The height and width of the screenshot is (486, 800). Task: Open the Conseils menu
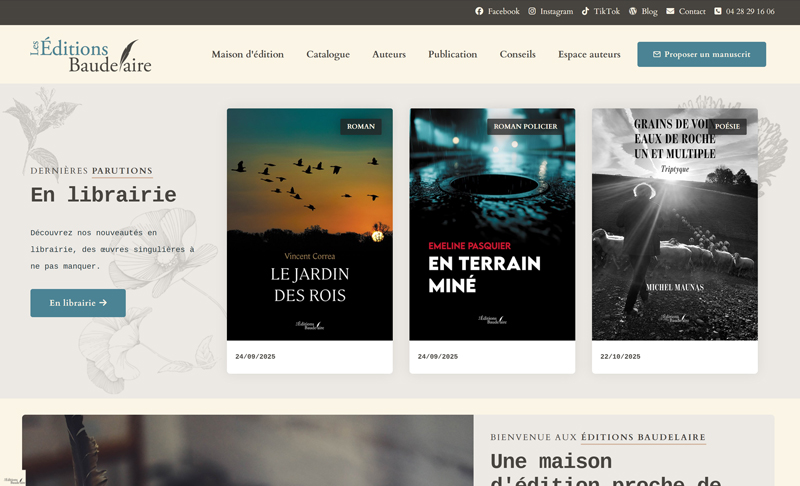517,55
